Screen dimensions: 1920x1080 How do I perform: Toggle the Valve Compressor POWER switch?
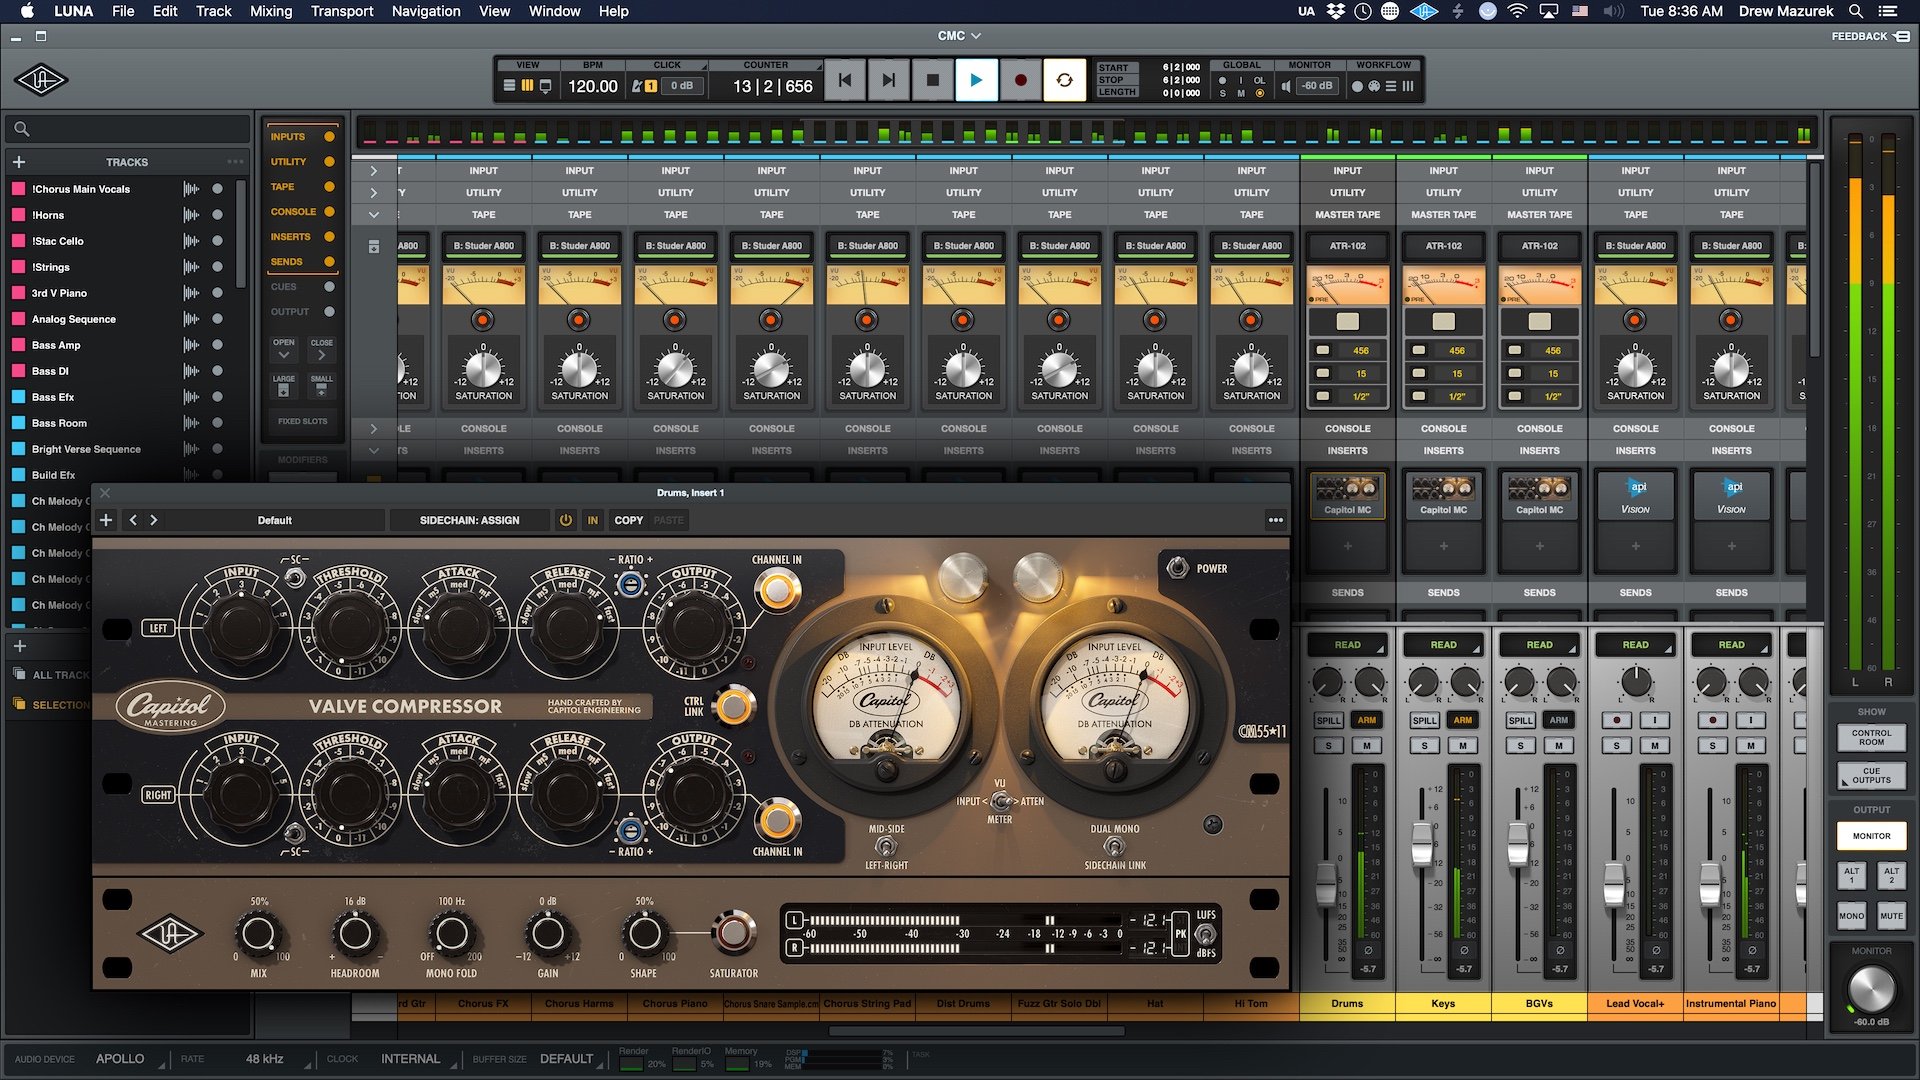point(1178,568)
